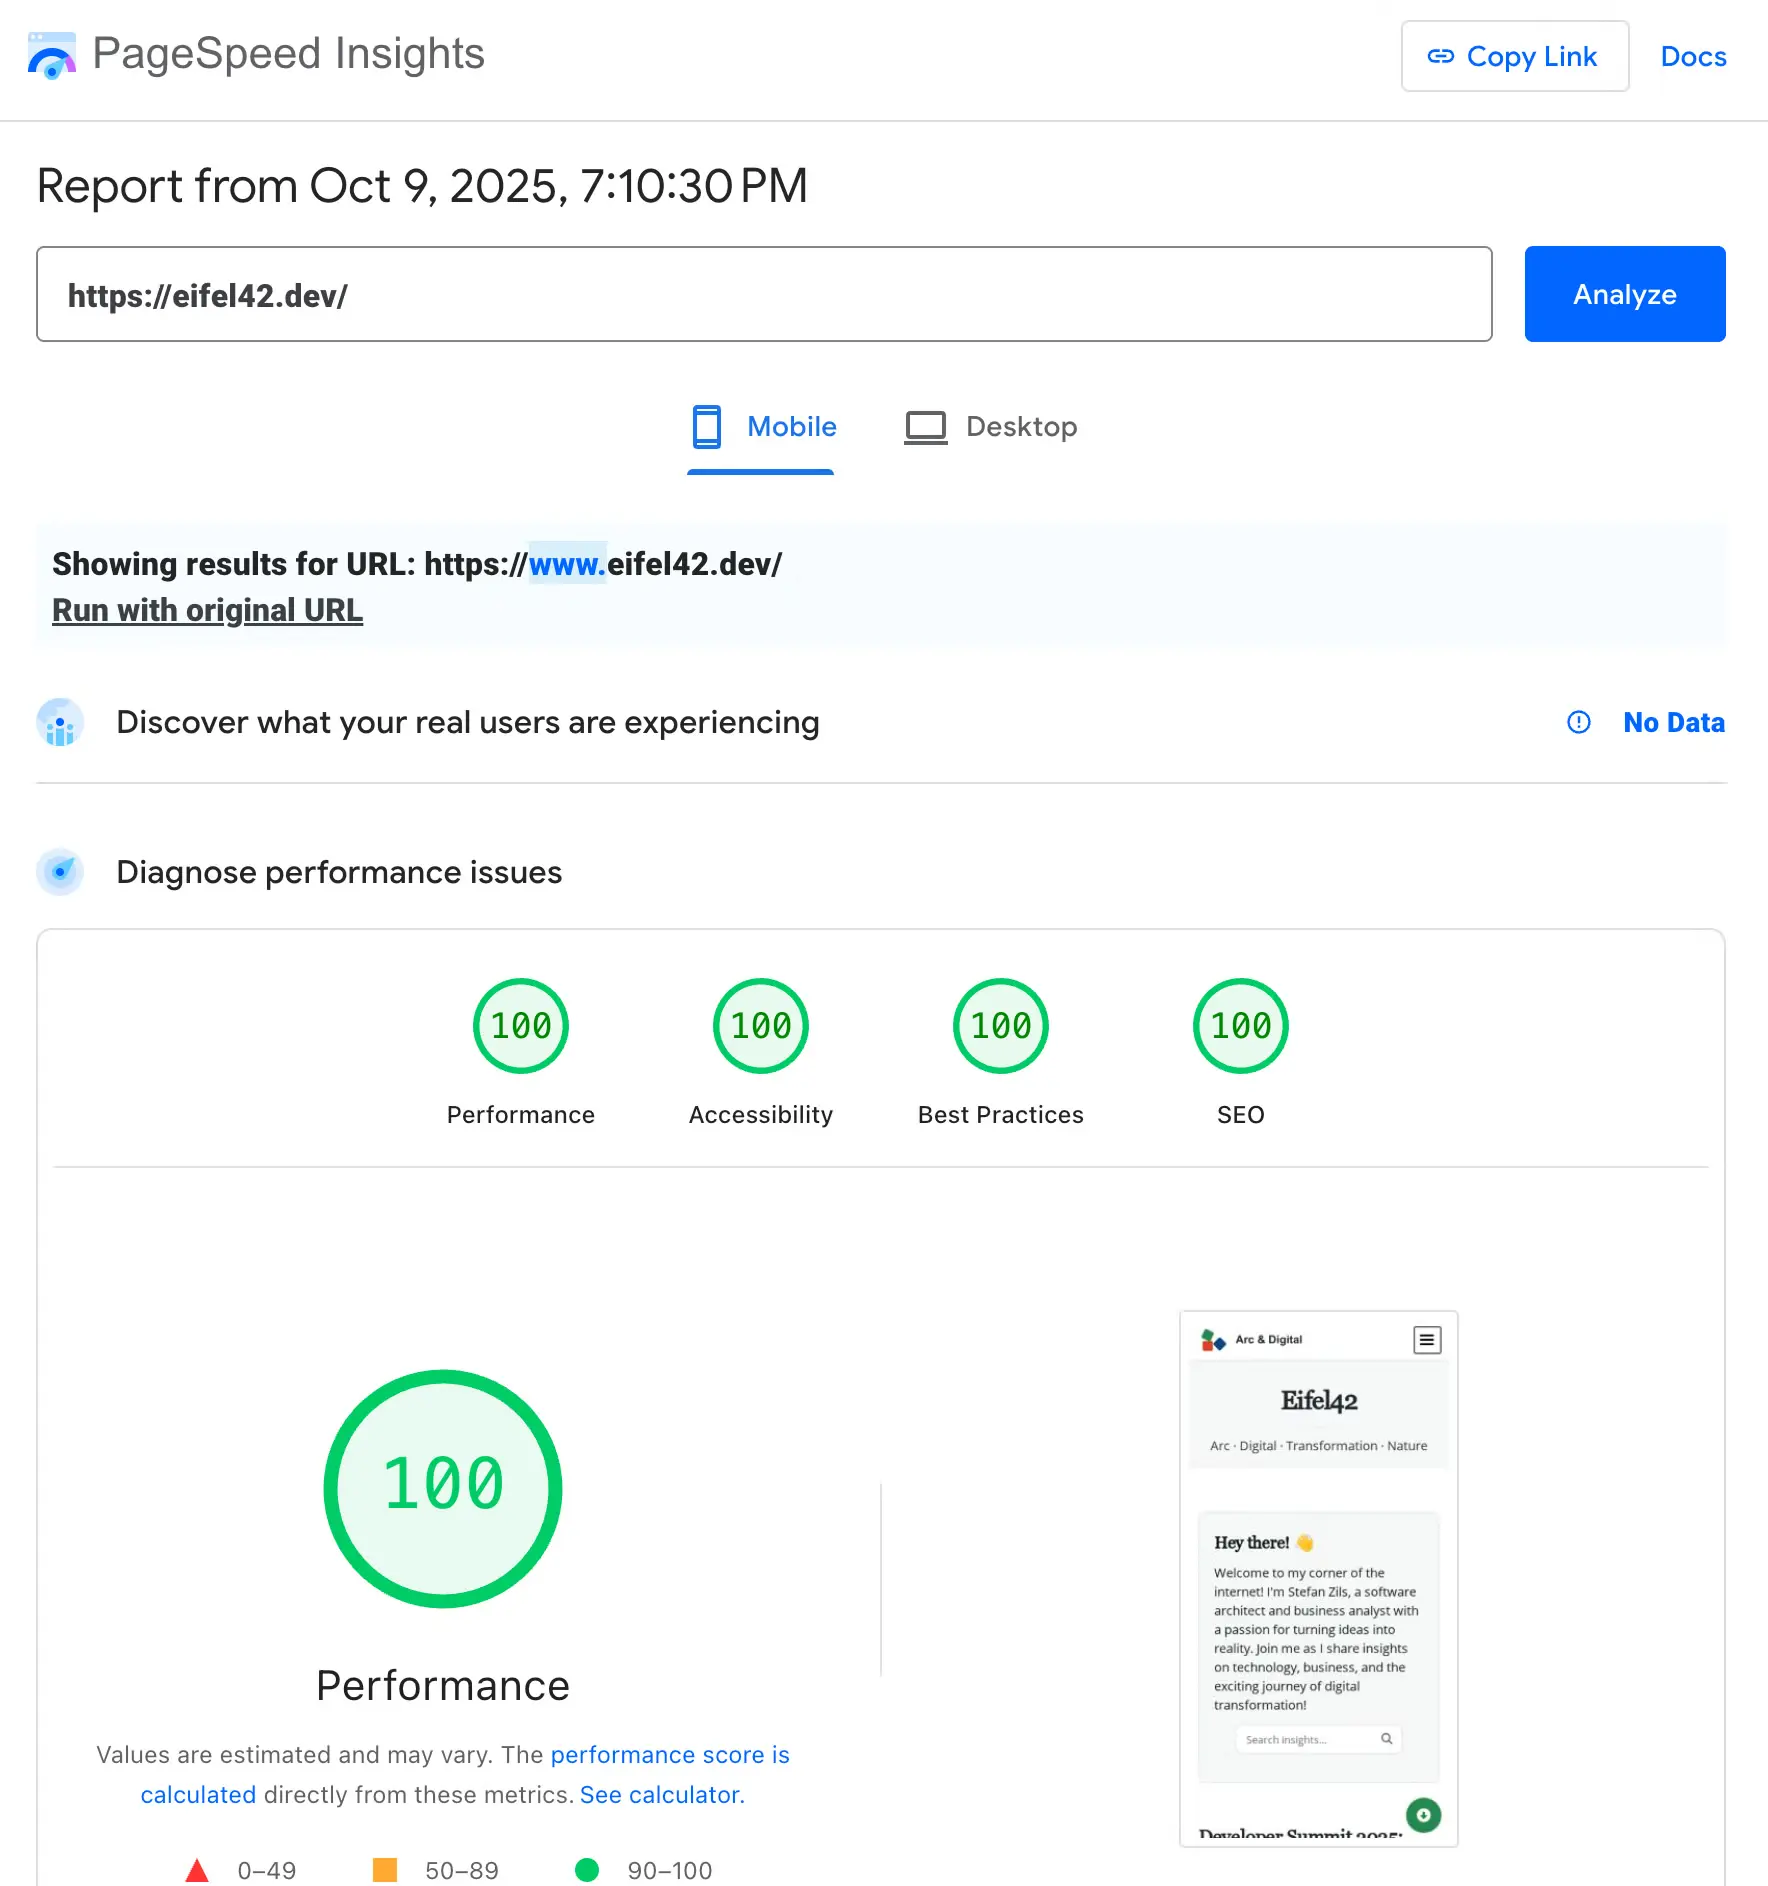
Task: Jump to the Accessibility score gauge
Action: [x=760, y=1026]
